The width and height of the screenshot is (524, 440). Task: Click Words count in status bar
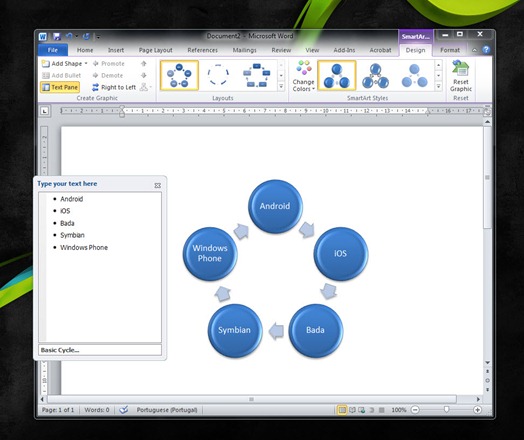coord(97,410)
